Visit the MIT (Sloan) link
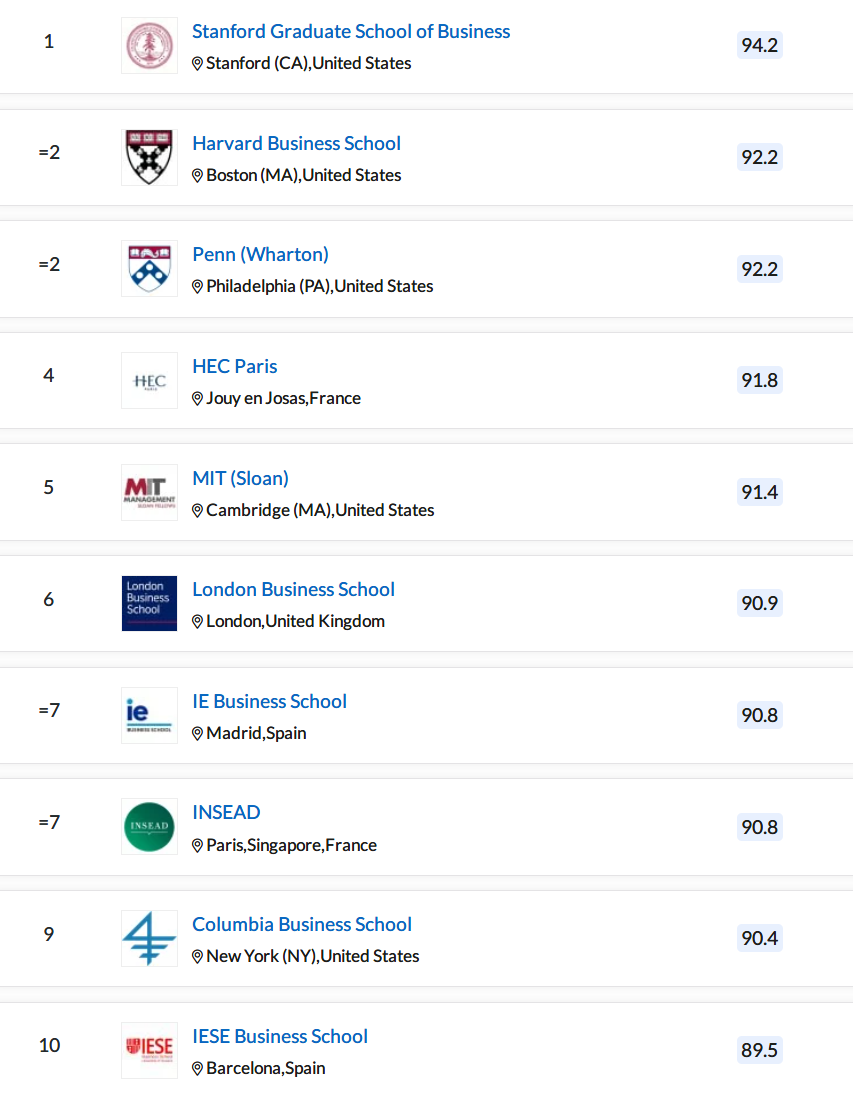Image resolution: width=853 pixels, height=1094 pixels. coord(240,478)
